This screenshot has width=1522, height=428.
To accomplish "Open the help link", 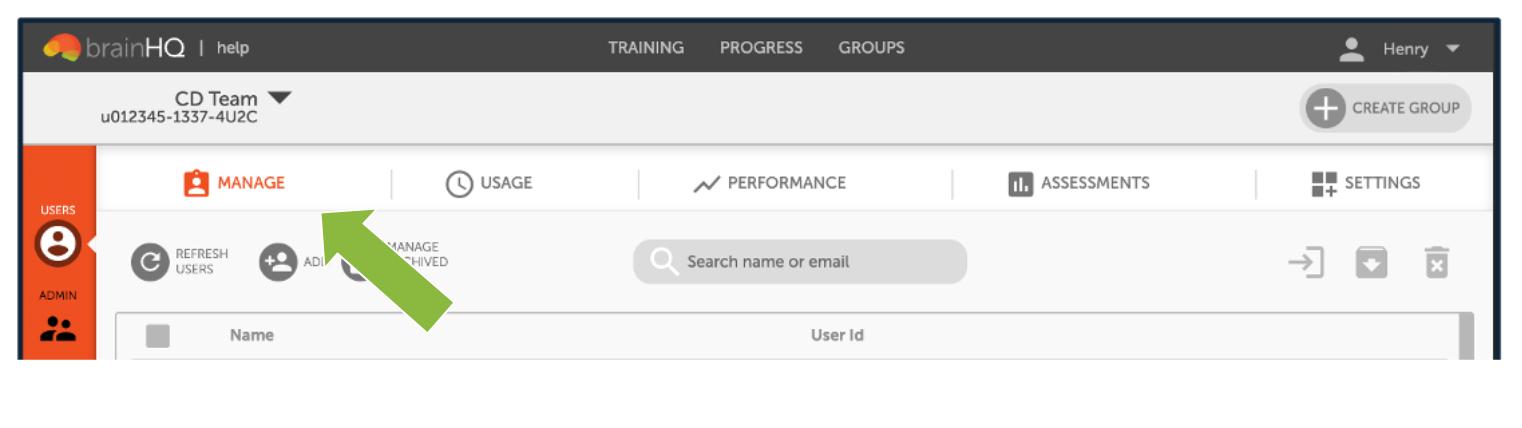I will pyautogui.click(x=233, y=48).
